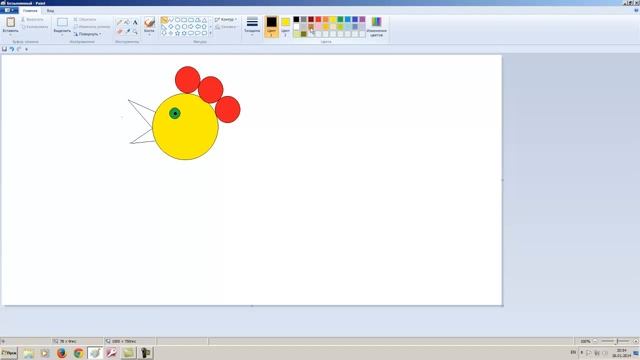Switch to the View ribbon tab
The height and width of the screenshot is (360, 640).
point(50,11)
